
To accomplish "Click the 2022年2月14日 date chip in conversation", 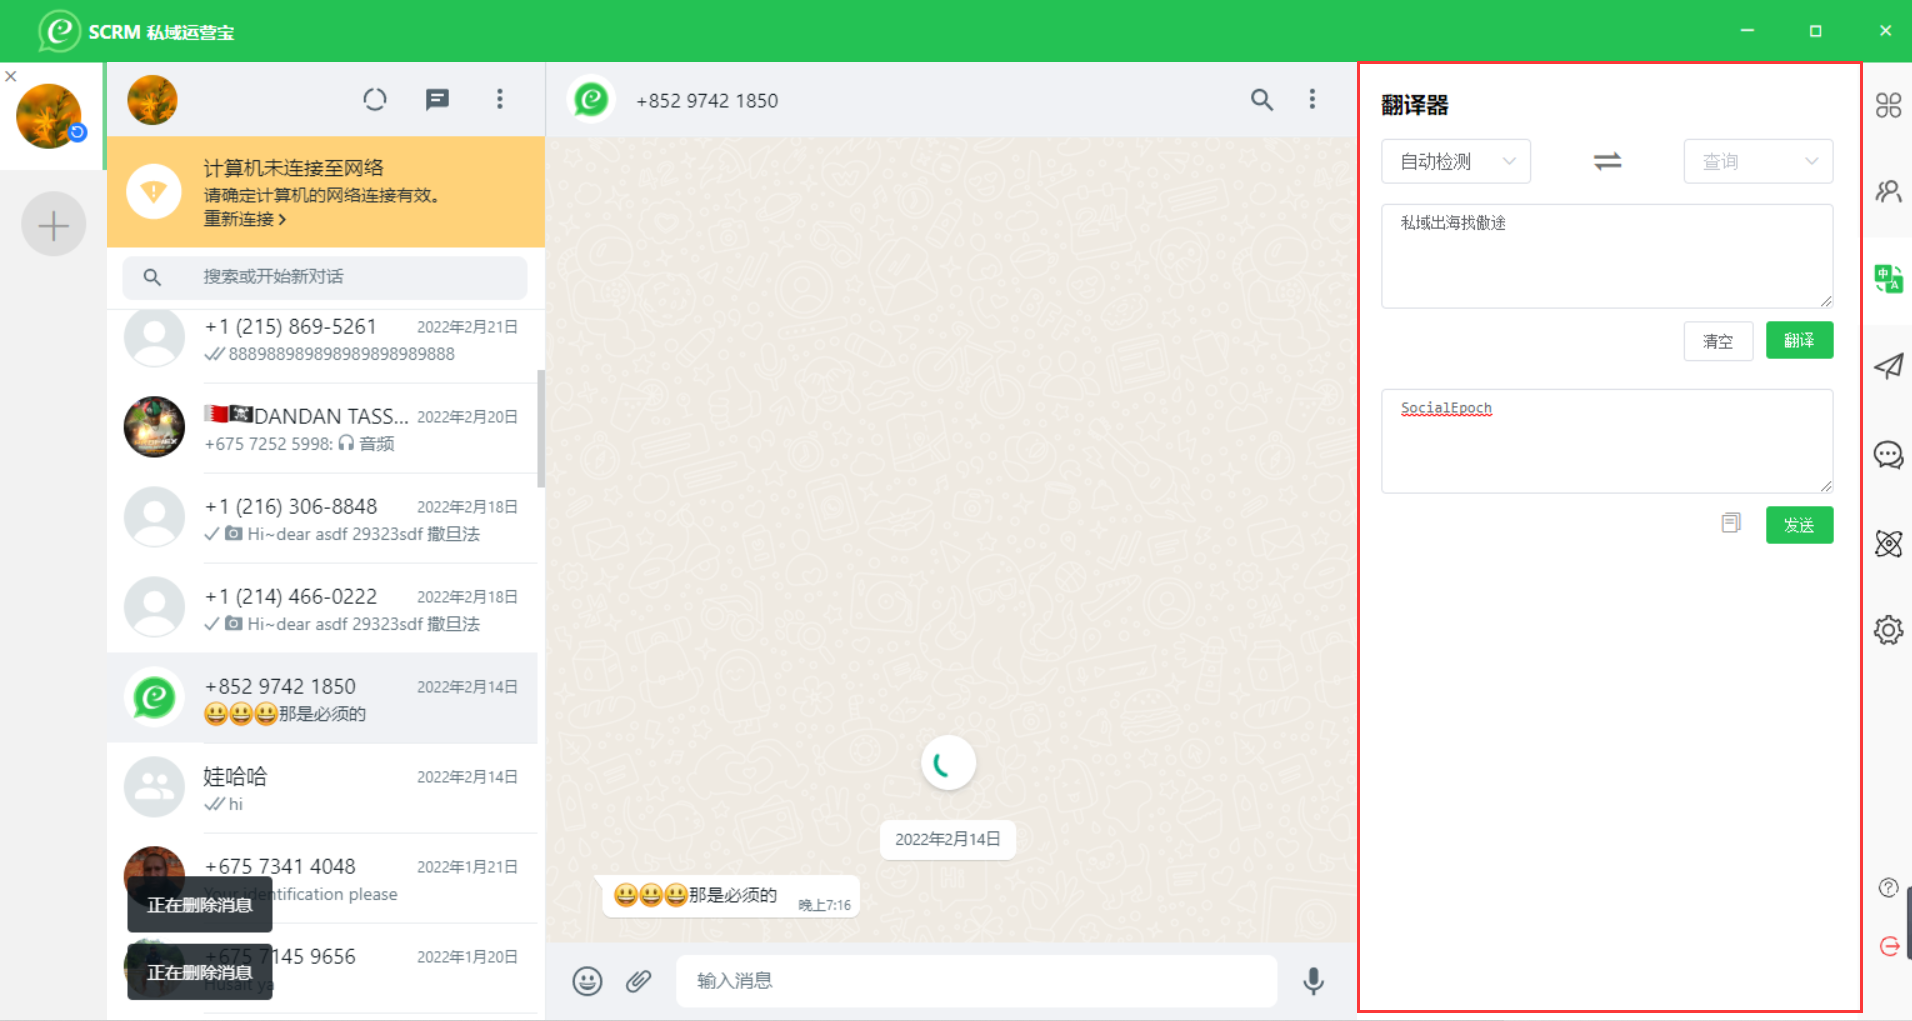I will (948, 839).
